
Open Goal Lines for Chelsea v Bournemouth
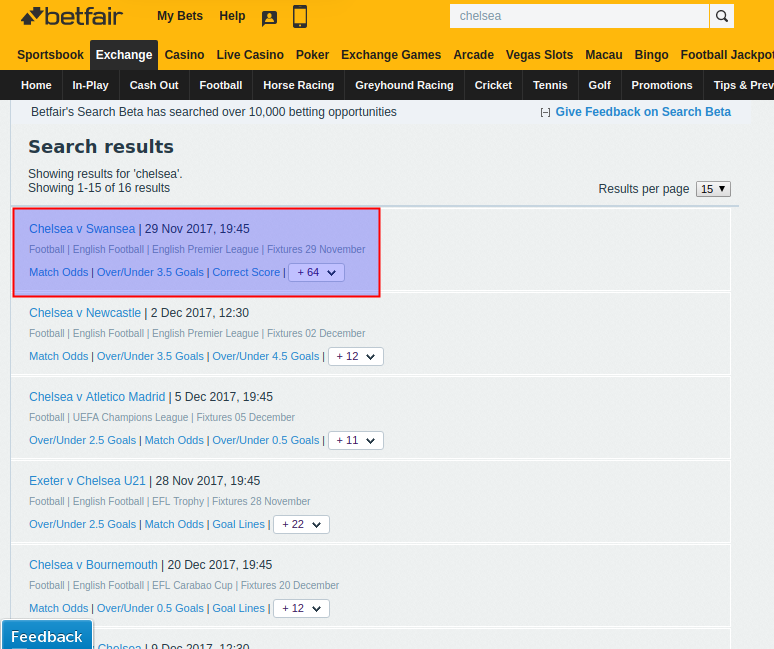point(238,608)
